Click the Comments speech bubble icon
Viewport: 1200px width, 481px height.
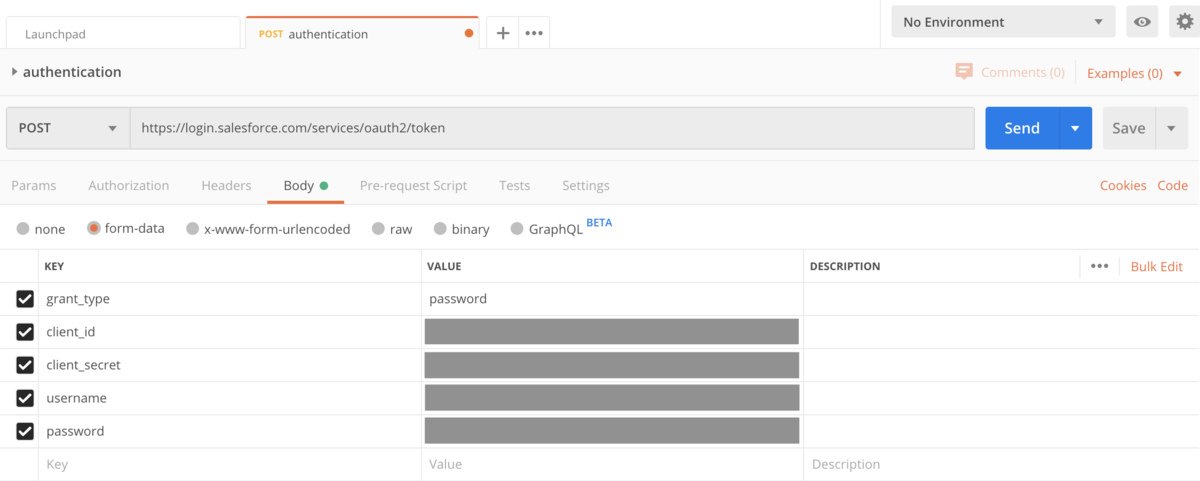coord(964,72)
